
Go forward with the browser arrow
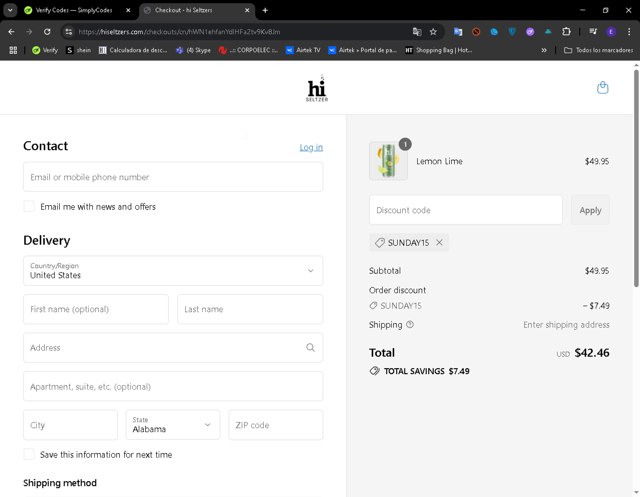[29, 32]
